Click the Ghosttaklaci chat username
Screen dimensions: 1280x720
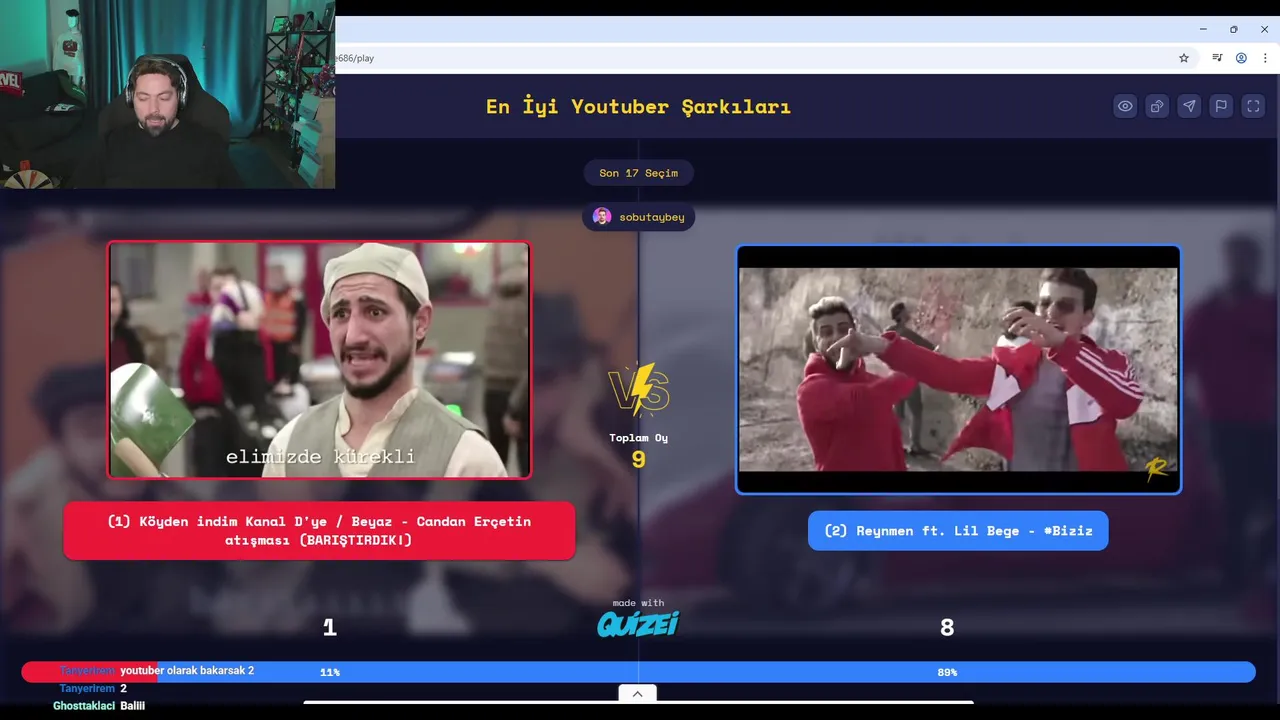[x=84, y=706]
